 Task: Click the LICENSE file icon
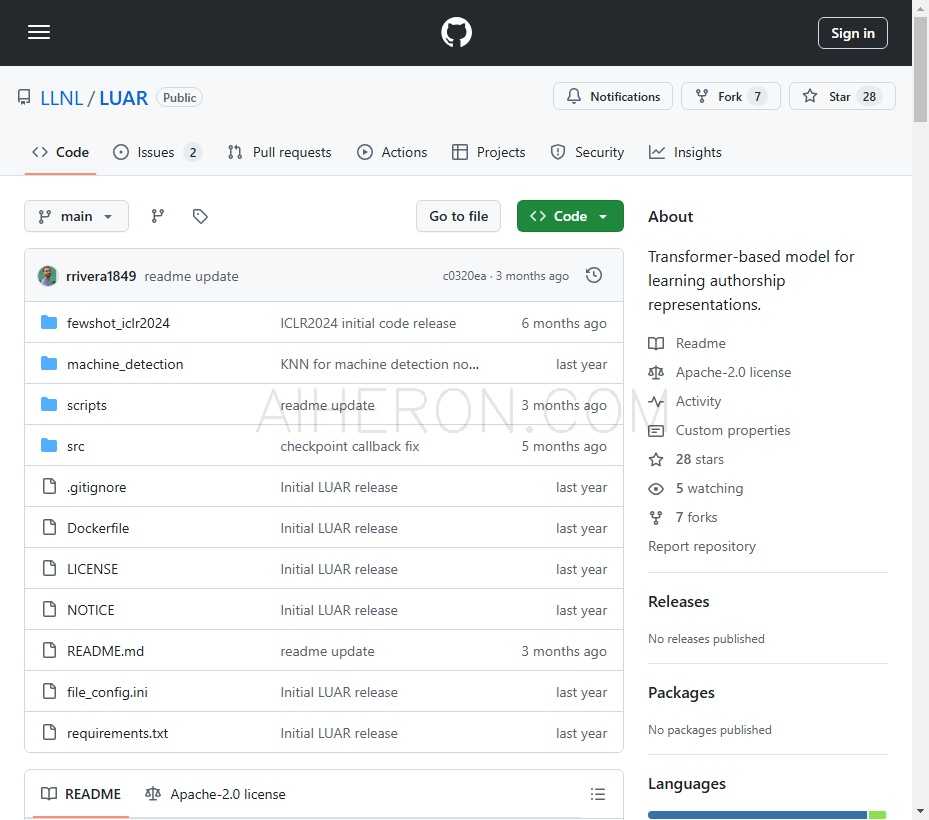[50, 568]
